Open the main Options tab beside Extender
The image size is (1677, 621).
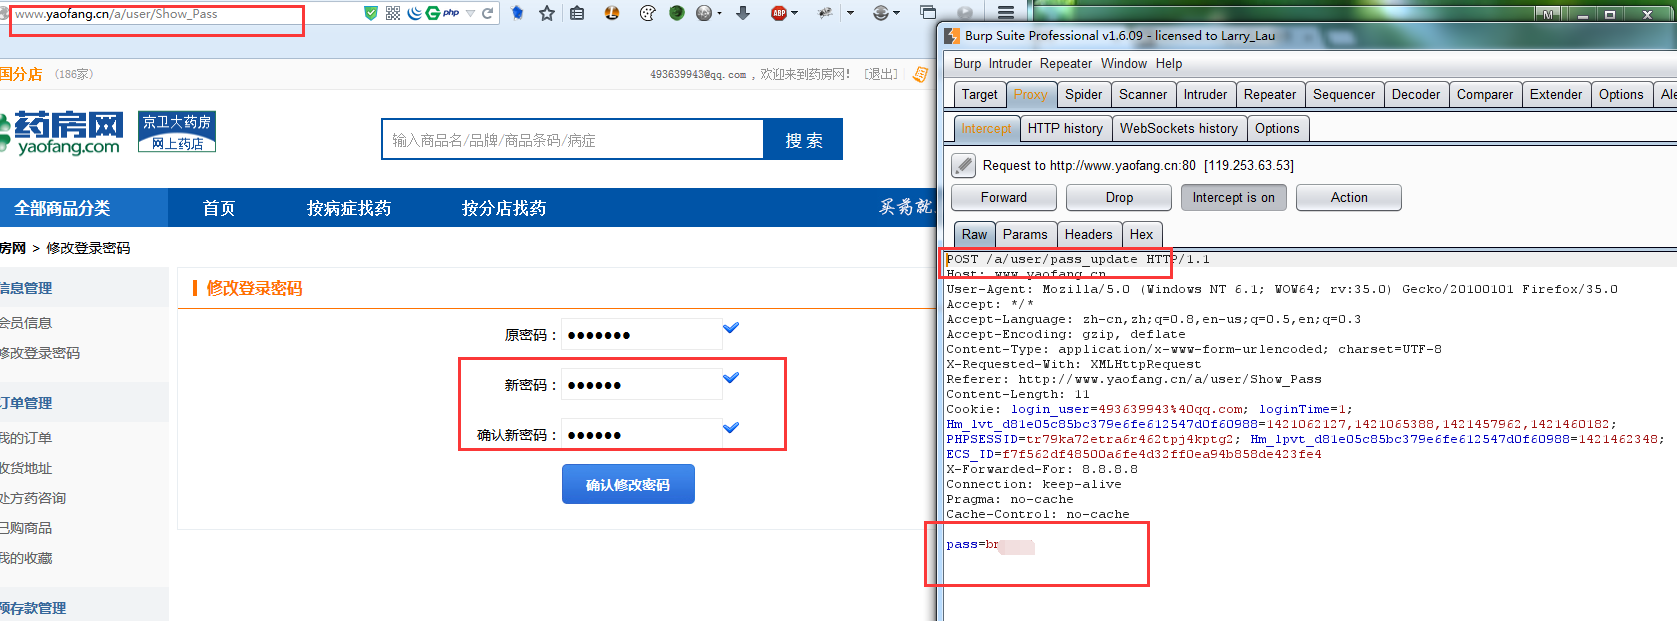[x=1621, y=94]
